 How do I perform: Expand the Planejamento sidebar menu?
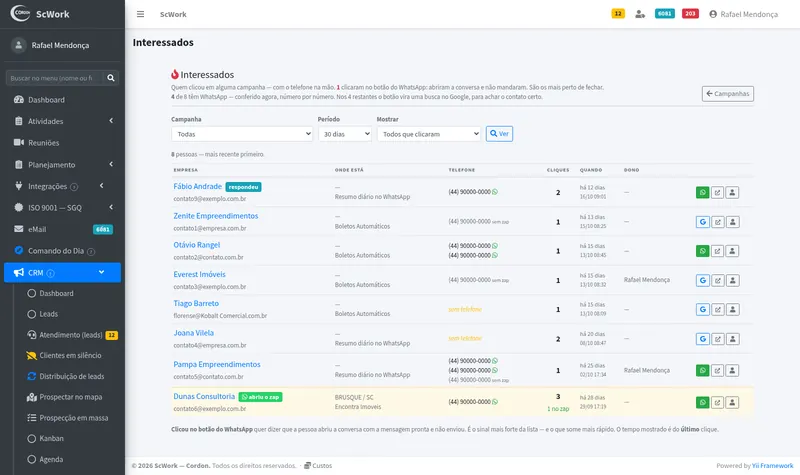(x=62, y=164)
